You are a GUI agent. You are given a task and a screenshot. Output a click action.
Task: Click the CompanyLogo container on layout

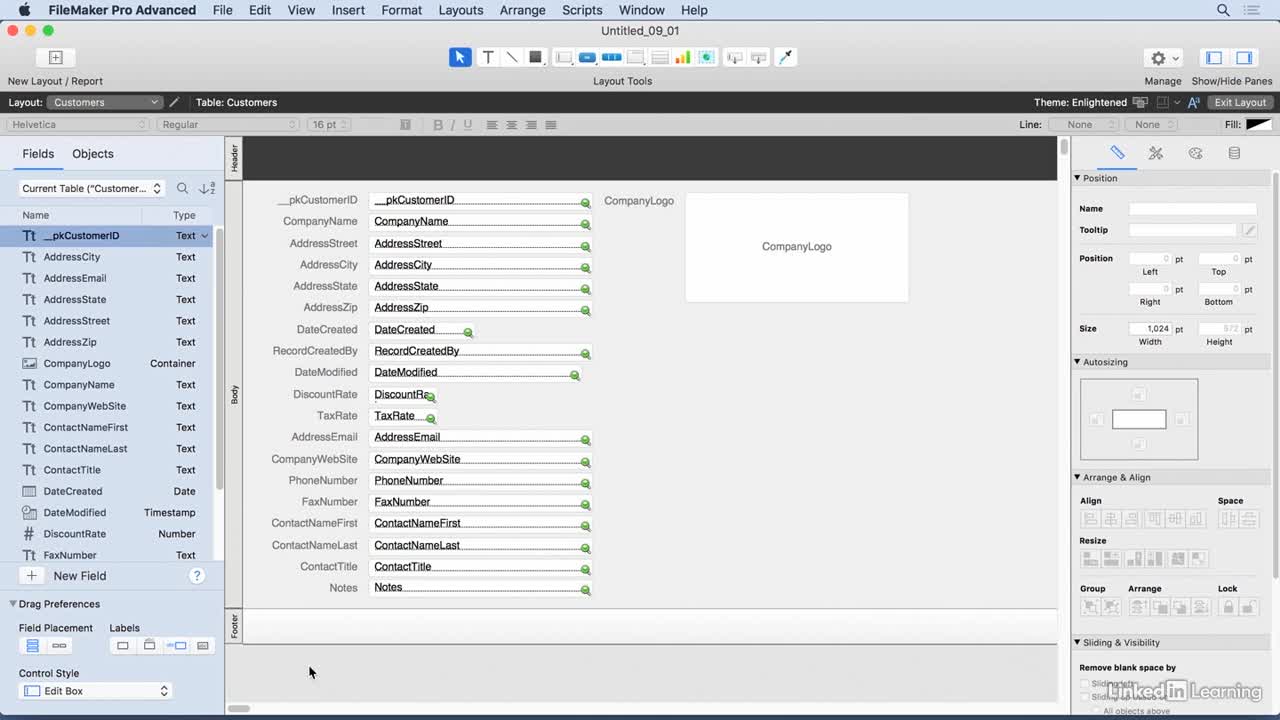[x=797, y=247]
